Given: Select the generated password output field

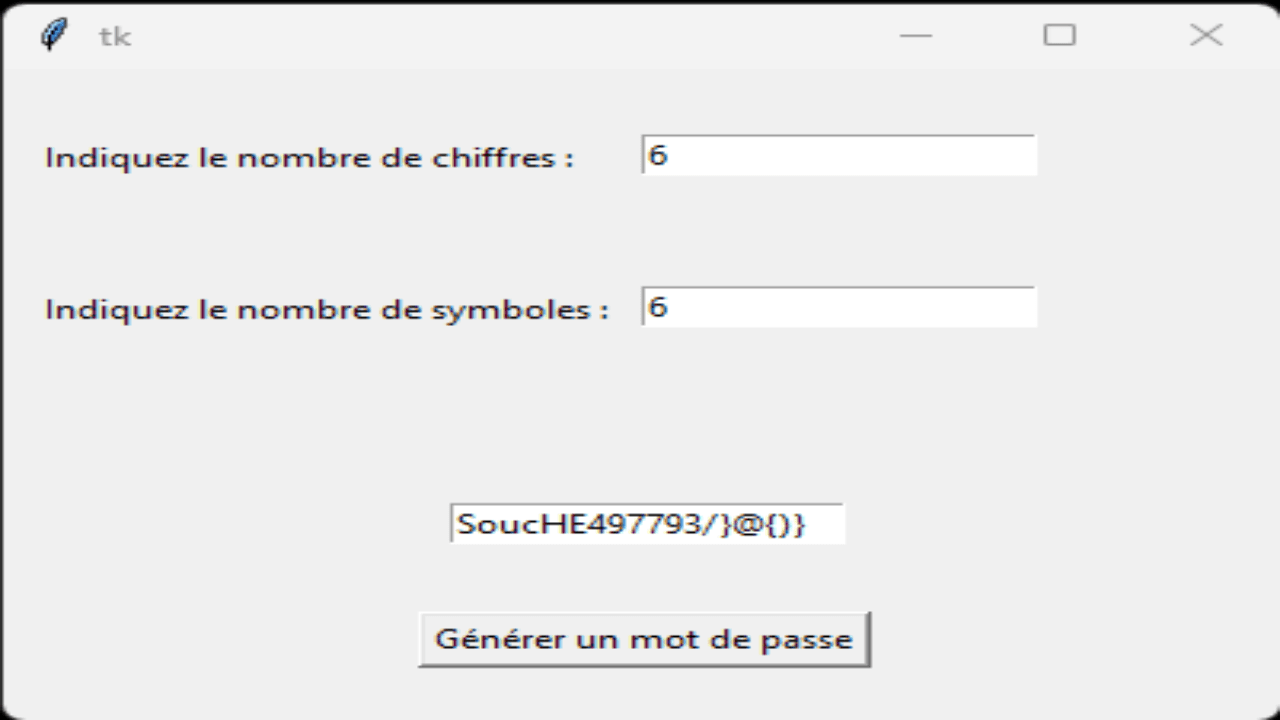Looking at the screenshot, I should [x=647, y=523].
